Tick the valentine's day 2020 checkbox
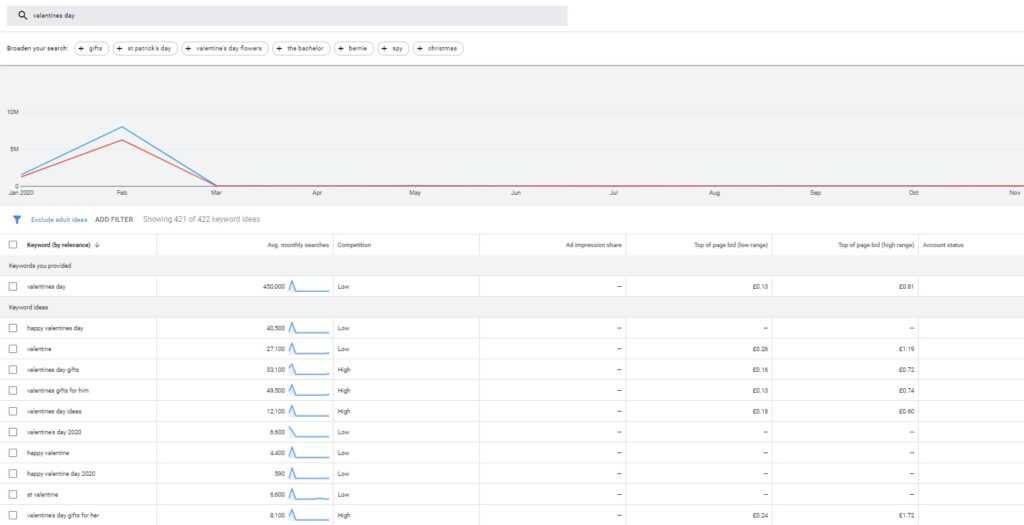The width and height of the screenshot is (1024, 525). click(13, 432)
